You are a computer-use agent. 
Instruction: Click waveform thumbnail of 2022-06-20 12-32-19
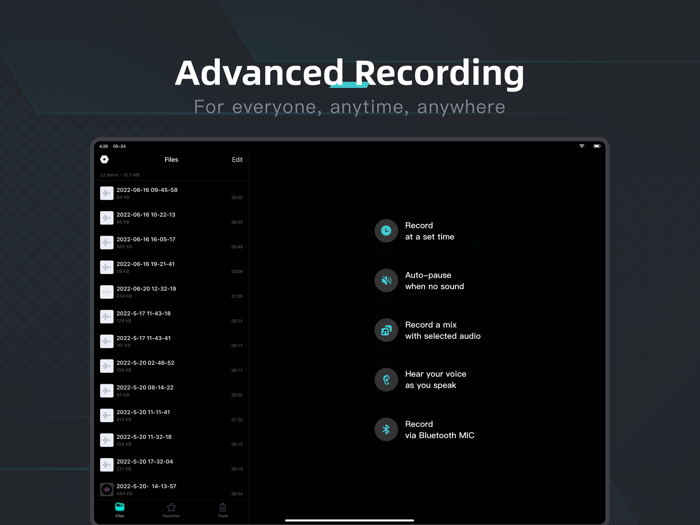pos(107,292)
